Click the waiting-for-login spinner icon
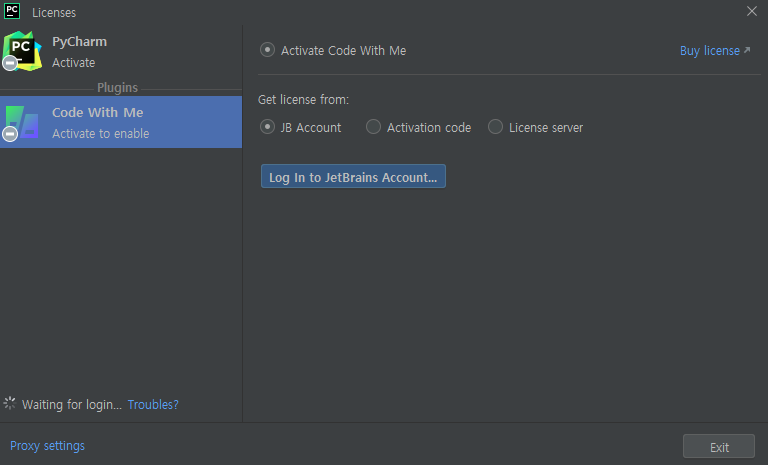 click(9, 403)
